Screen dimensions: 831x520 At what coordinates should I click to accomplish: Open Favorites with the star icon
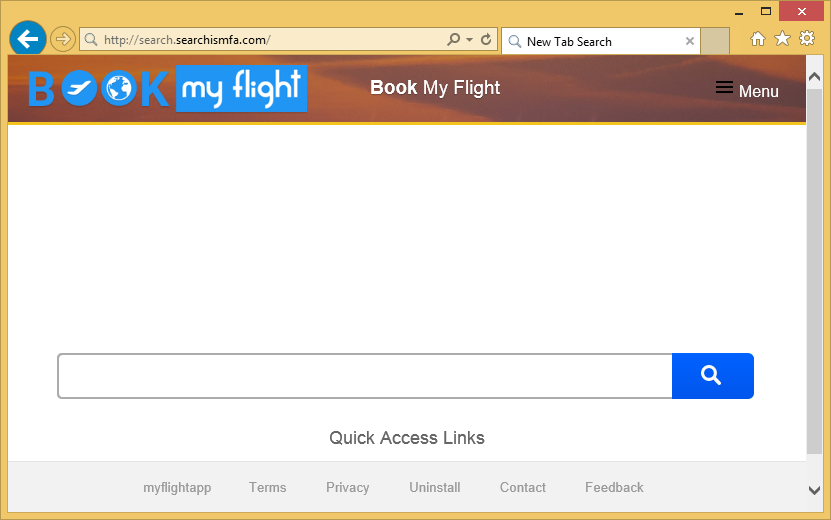click(782, 39)
